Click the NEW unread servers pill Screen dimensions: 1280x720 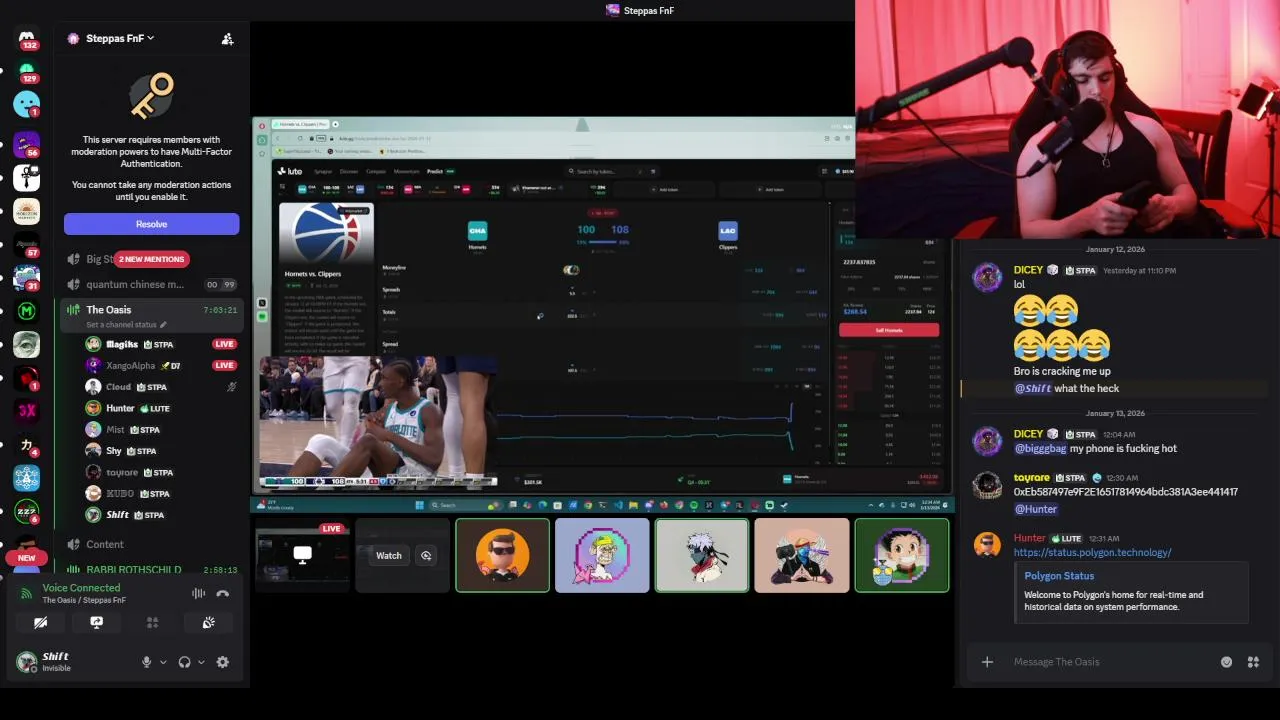point(27,558)
